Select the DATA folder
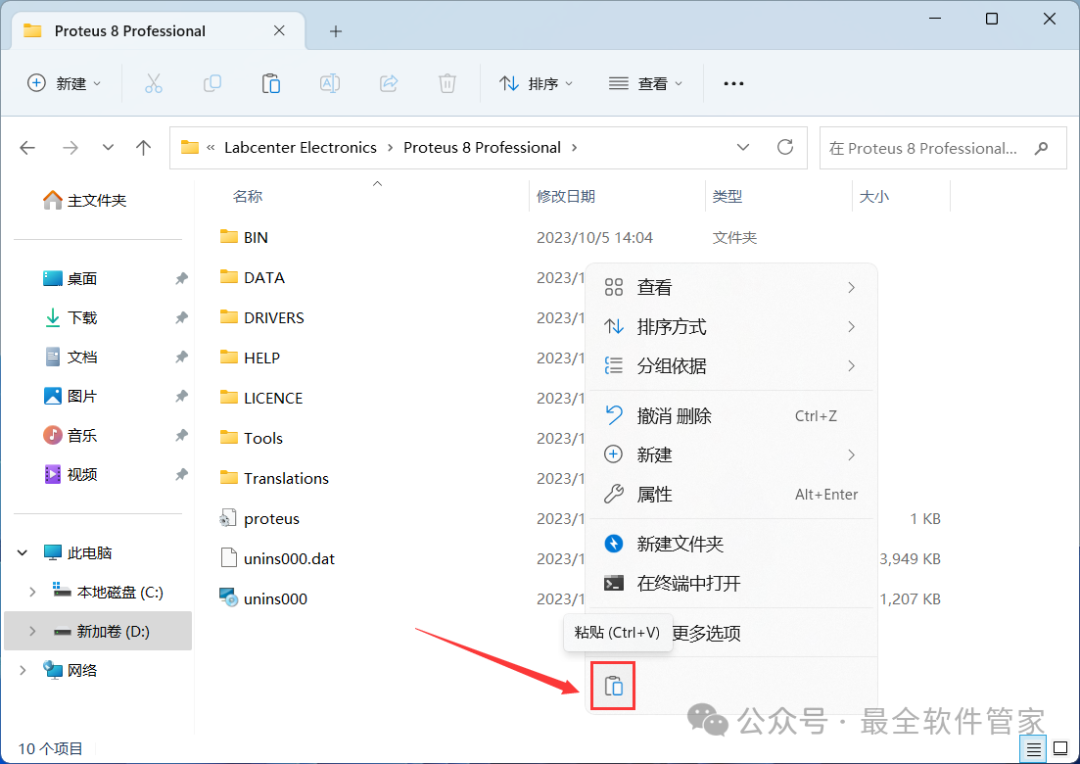1080x764 pixels. tap(252, 278)
